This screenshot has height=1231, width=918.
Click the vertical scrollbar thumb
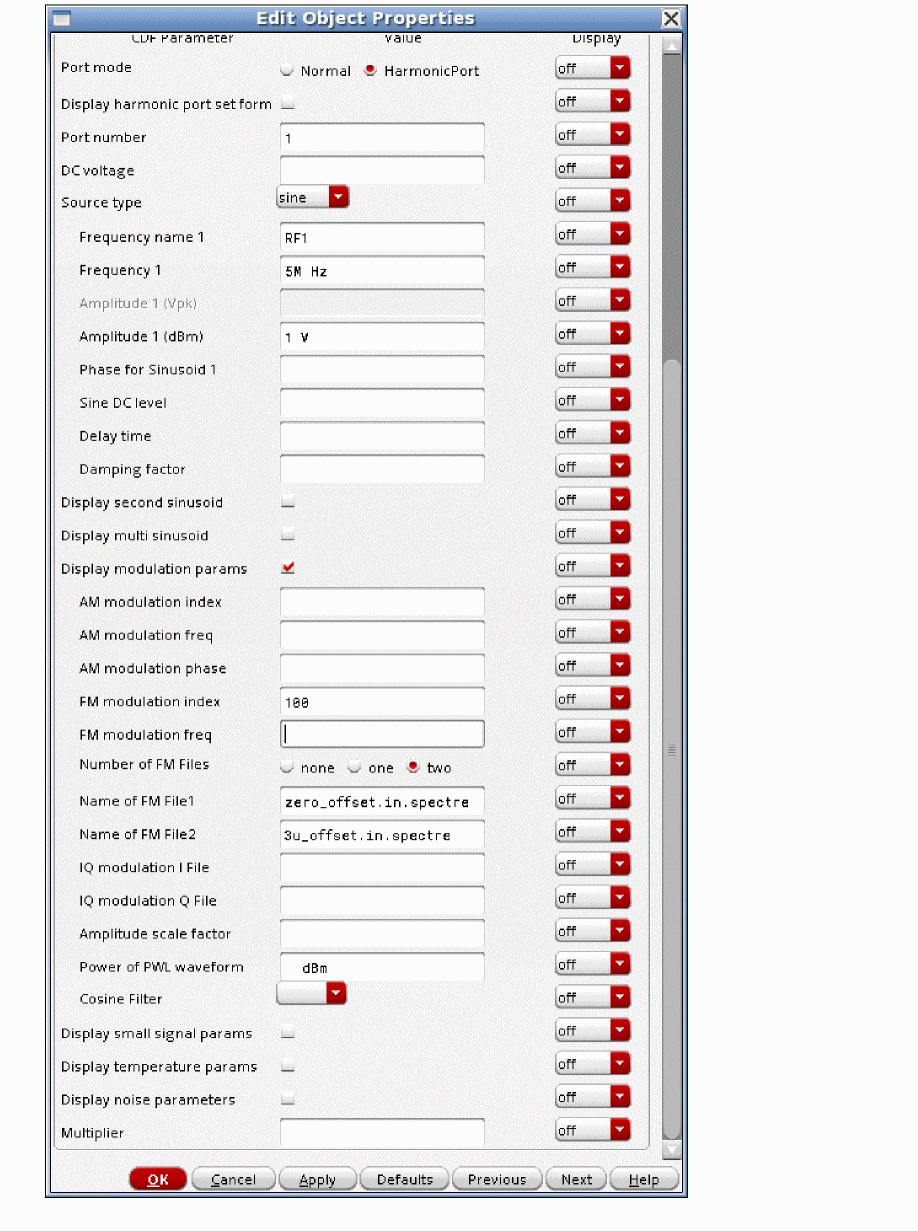pyautogui.click(x=672, y=748)
